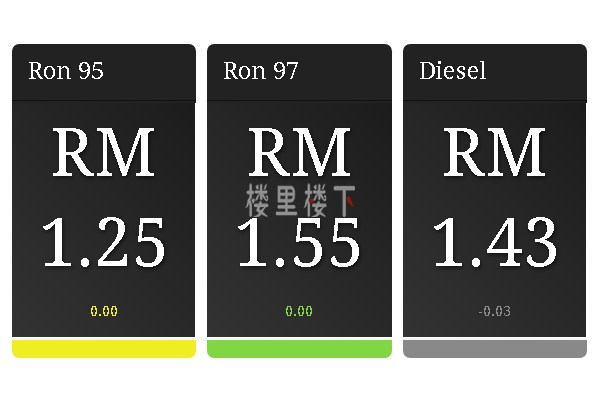Click blank header area right of Diesel title
The image size is (600, 400).
[540, 71]
